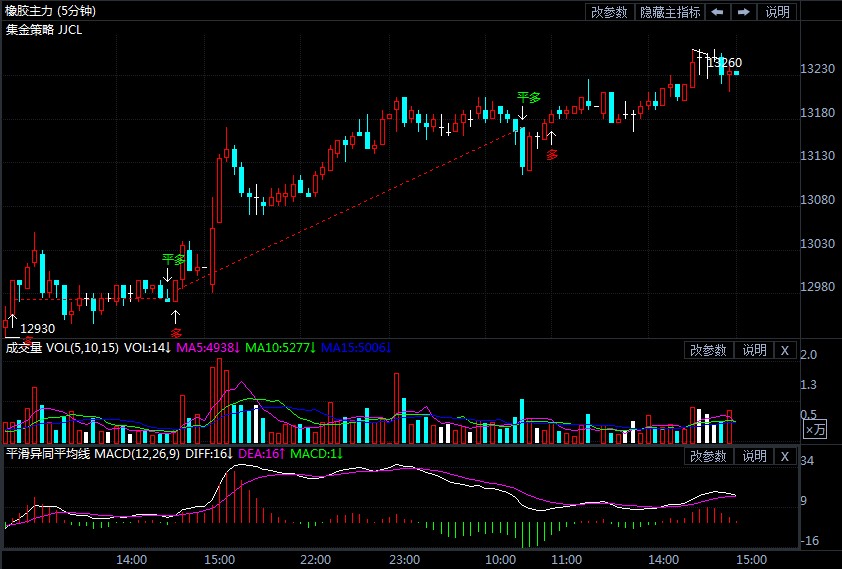The image size is (842, 569).
Task: Open 说明 for the MACD panel
Action: tap(754, 456)
